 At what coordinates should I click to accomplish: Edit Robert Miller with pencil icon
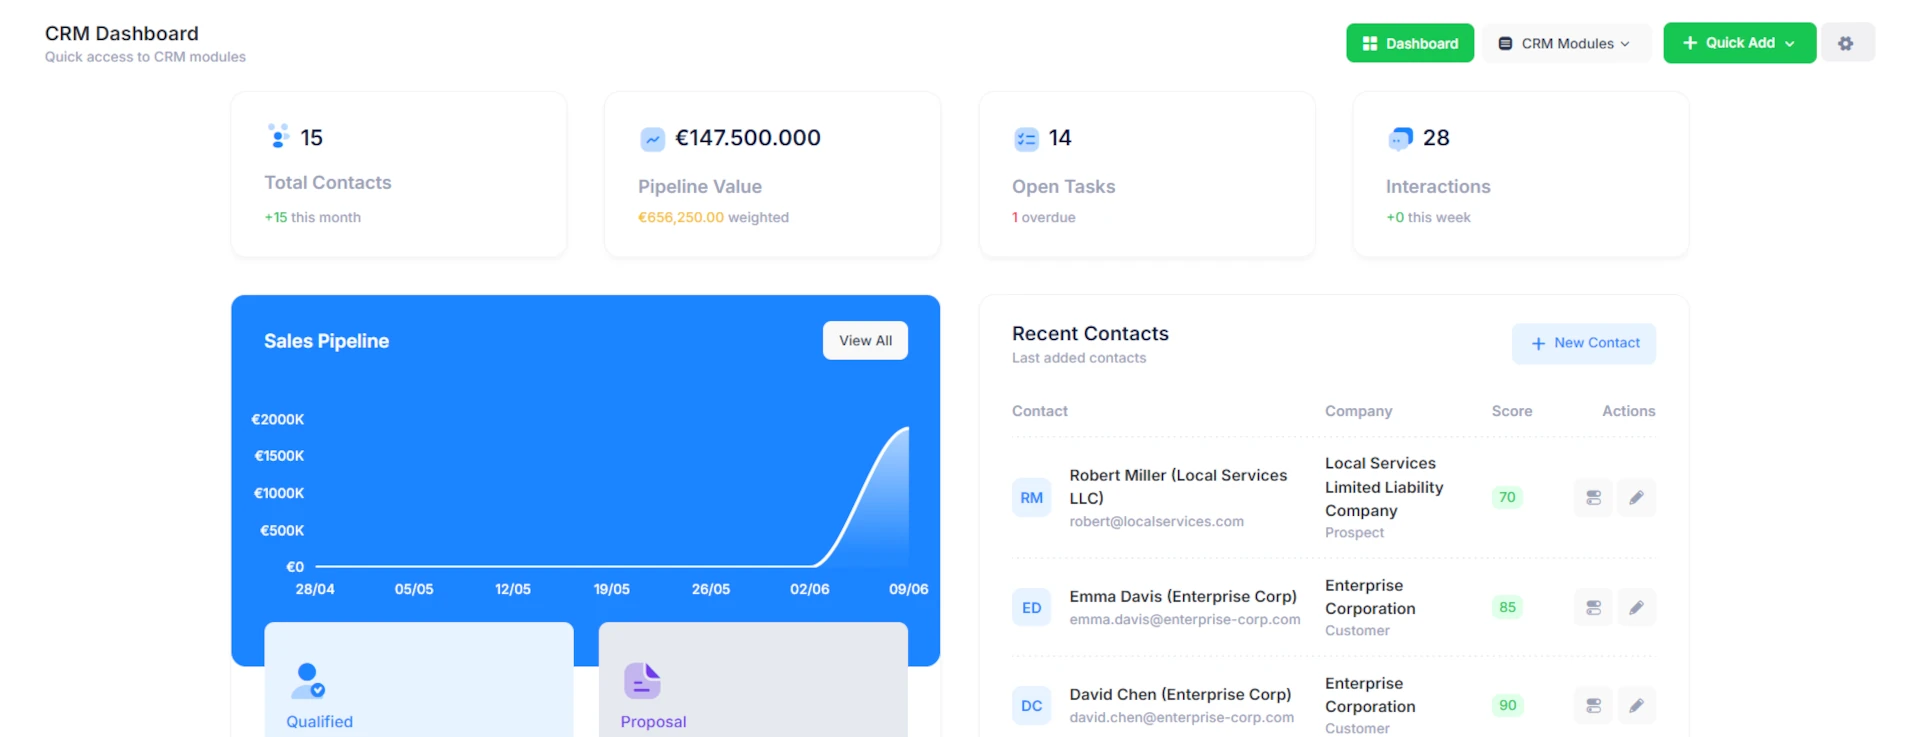pos(1636,497)
